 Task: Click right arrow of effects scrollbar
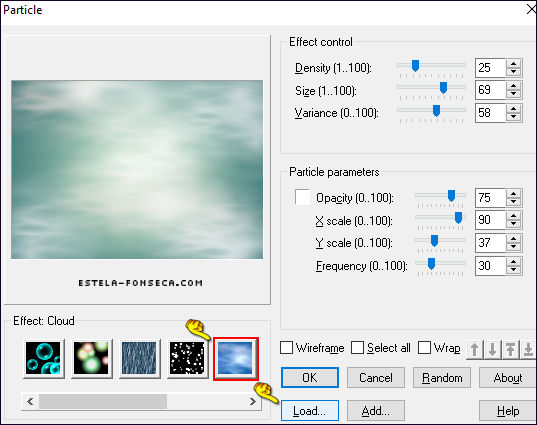(253, 401)
